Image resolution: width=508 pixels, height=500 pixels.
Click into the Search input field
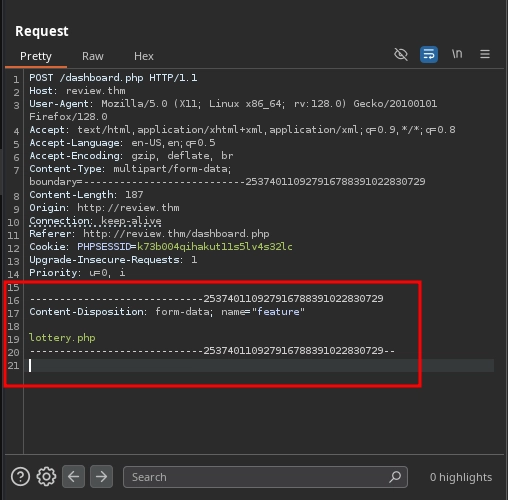click(265, 477)
